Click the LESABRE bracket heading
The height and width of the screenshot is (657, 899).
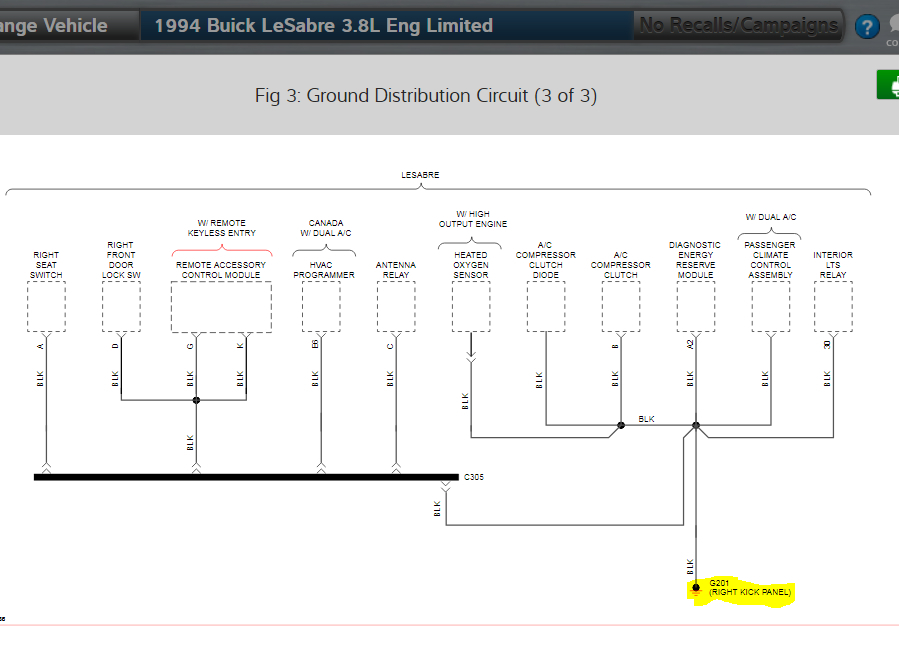tap(420, 175)
